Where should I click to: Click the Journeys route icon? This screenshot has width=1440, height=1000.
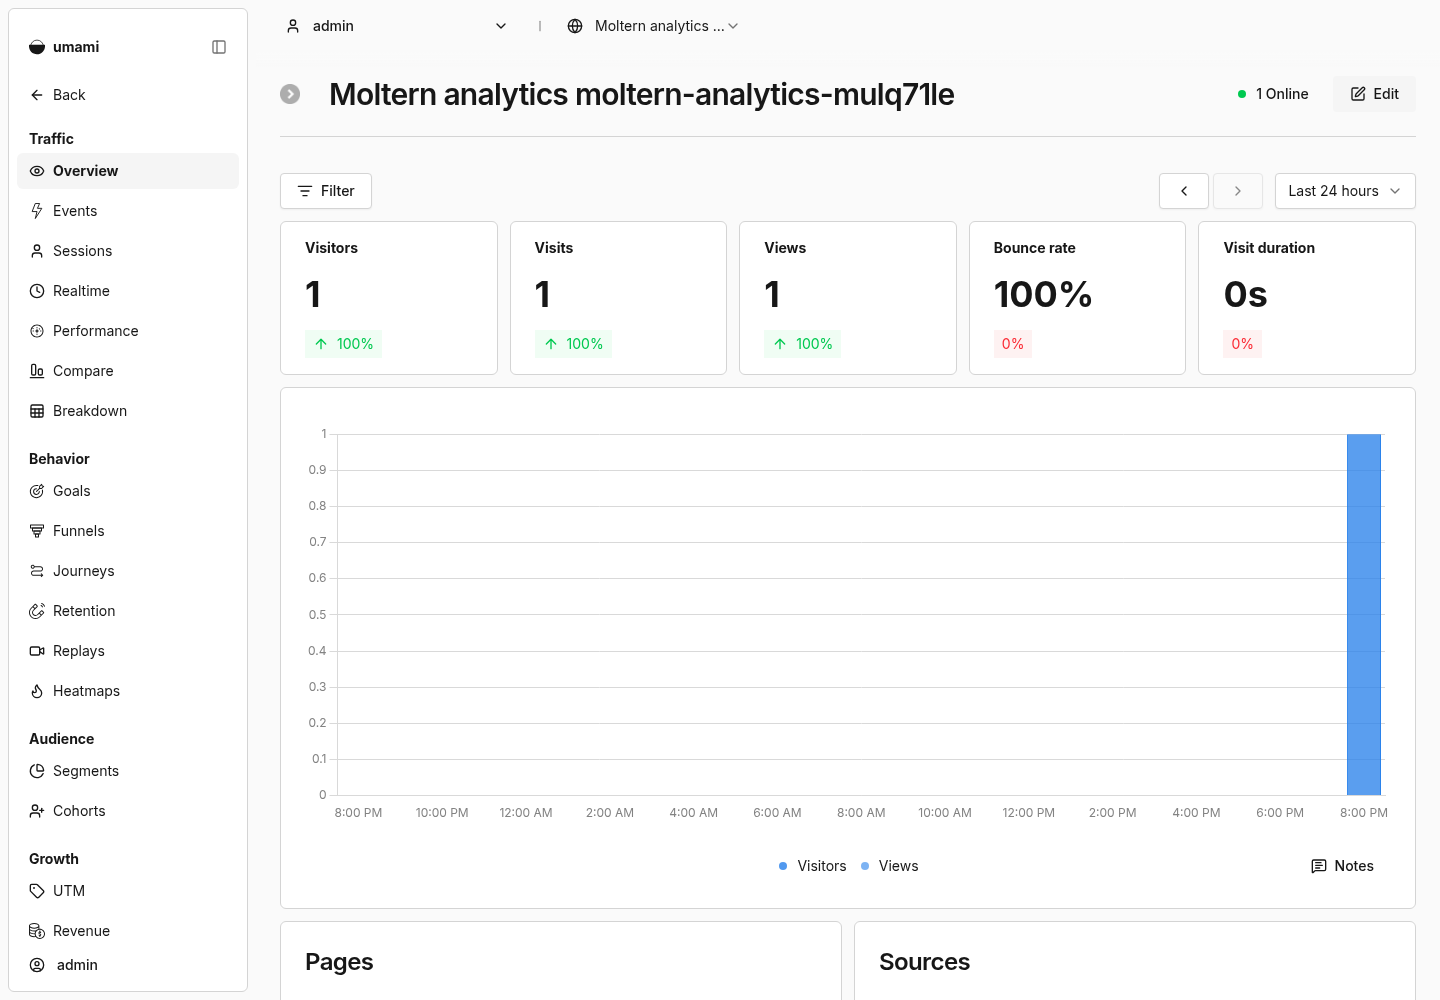pyautogui.click(x=37, y=571)
